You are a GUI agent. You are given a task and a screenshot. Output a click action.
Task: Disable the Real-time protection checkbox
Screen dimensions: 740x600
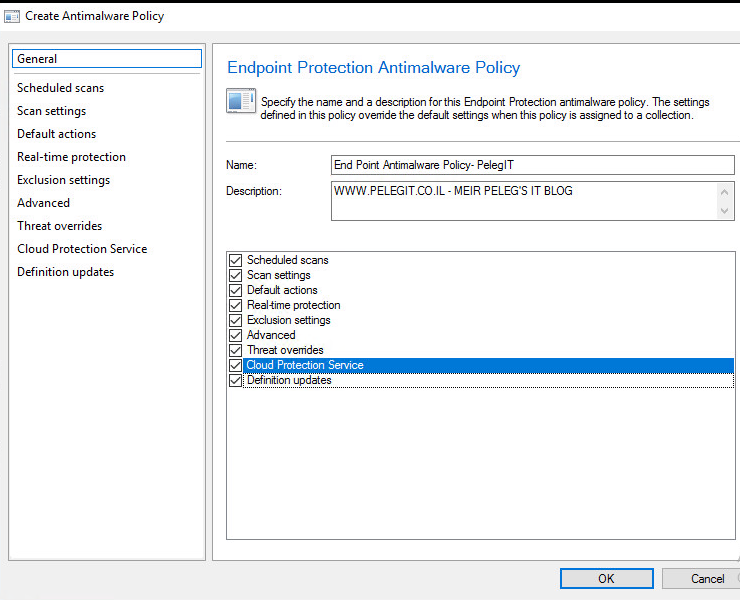click(235, 305)
